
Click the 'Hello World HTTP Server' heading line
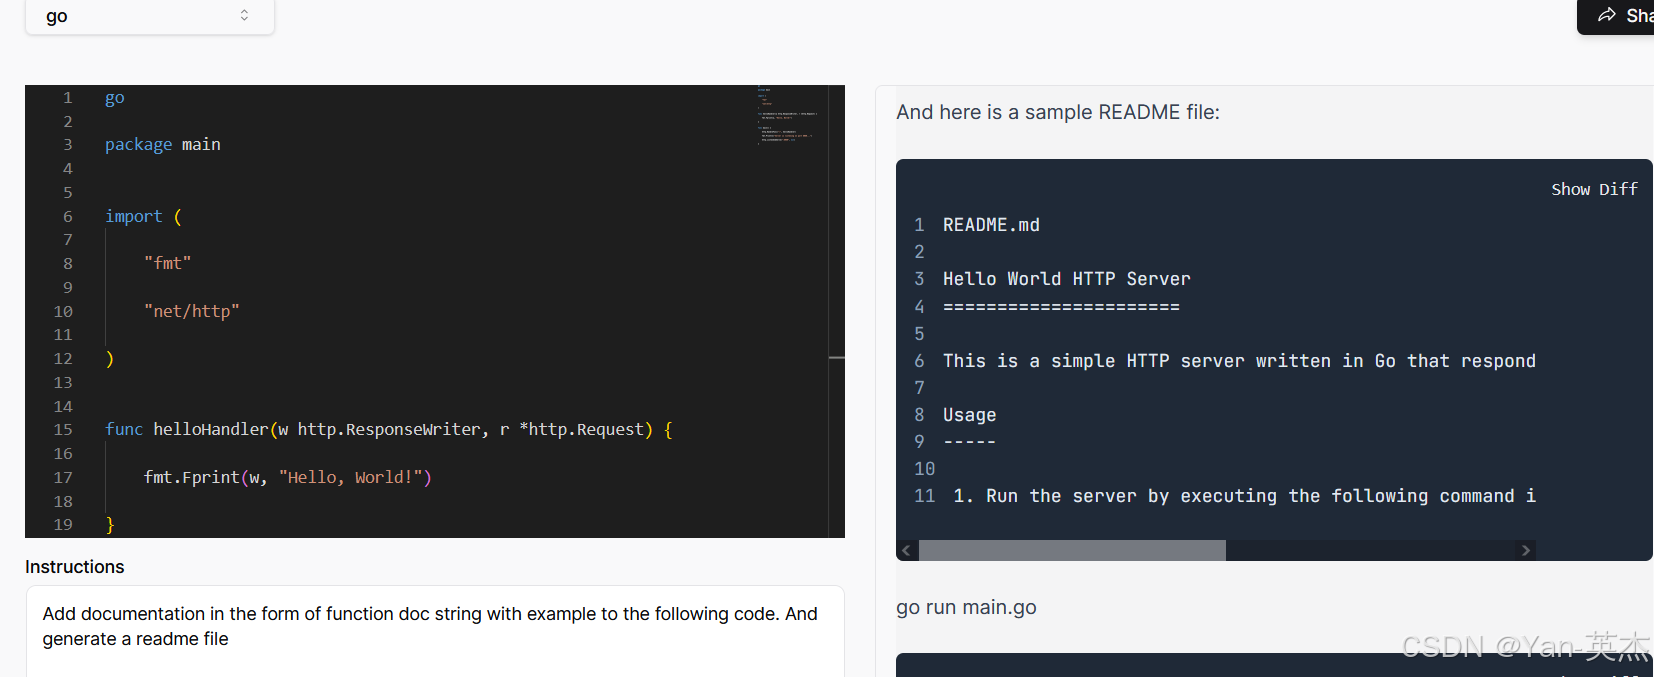1067,279
